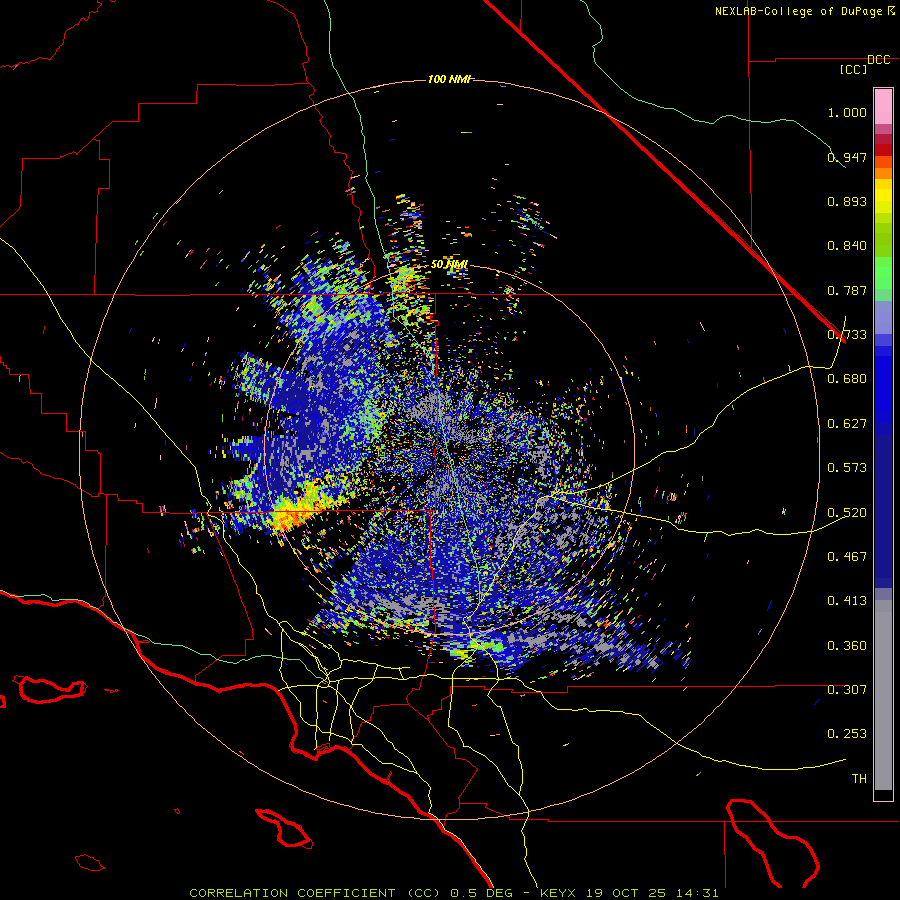Click the Correlation Coefficient KEYX footer caption

453,893
